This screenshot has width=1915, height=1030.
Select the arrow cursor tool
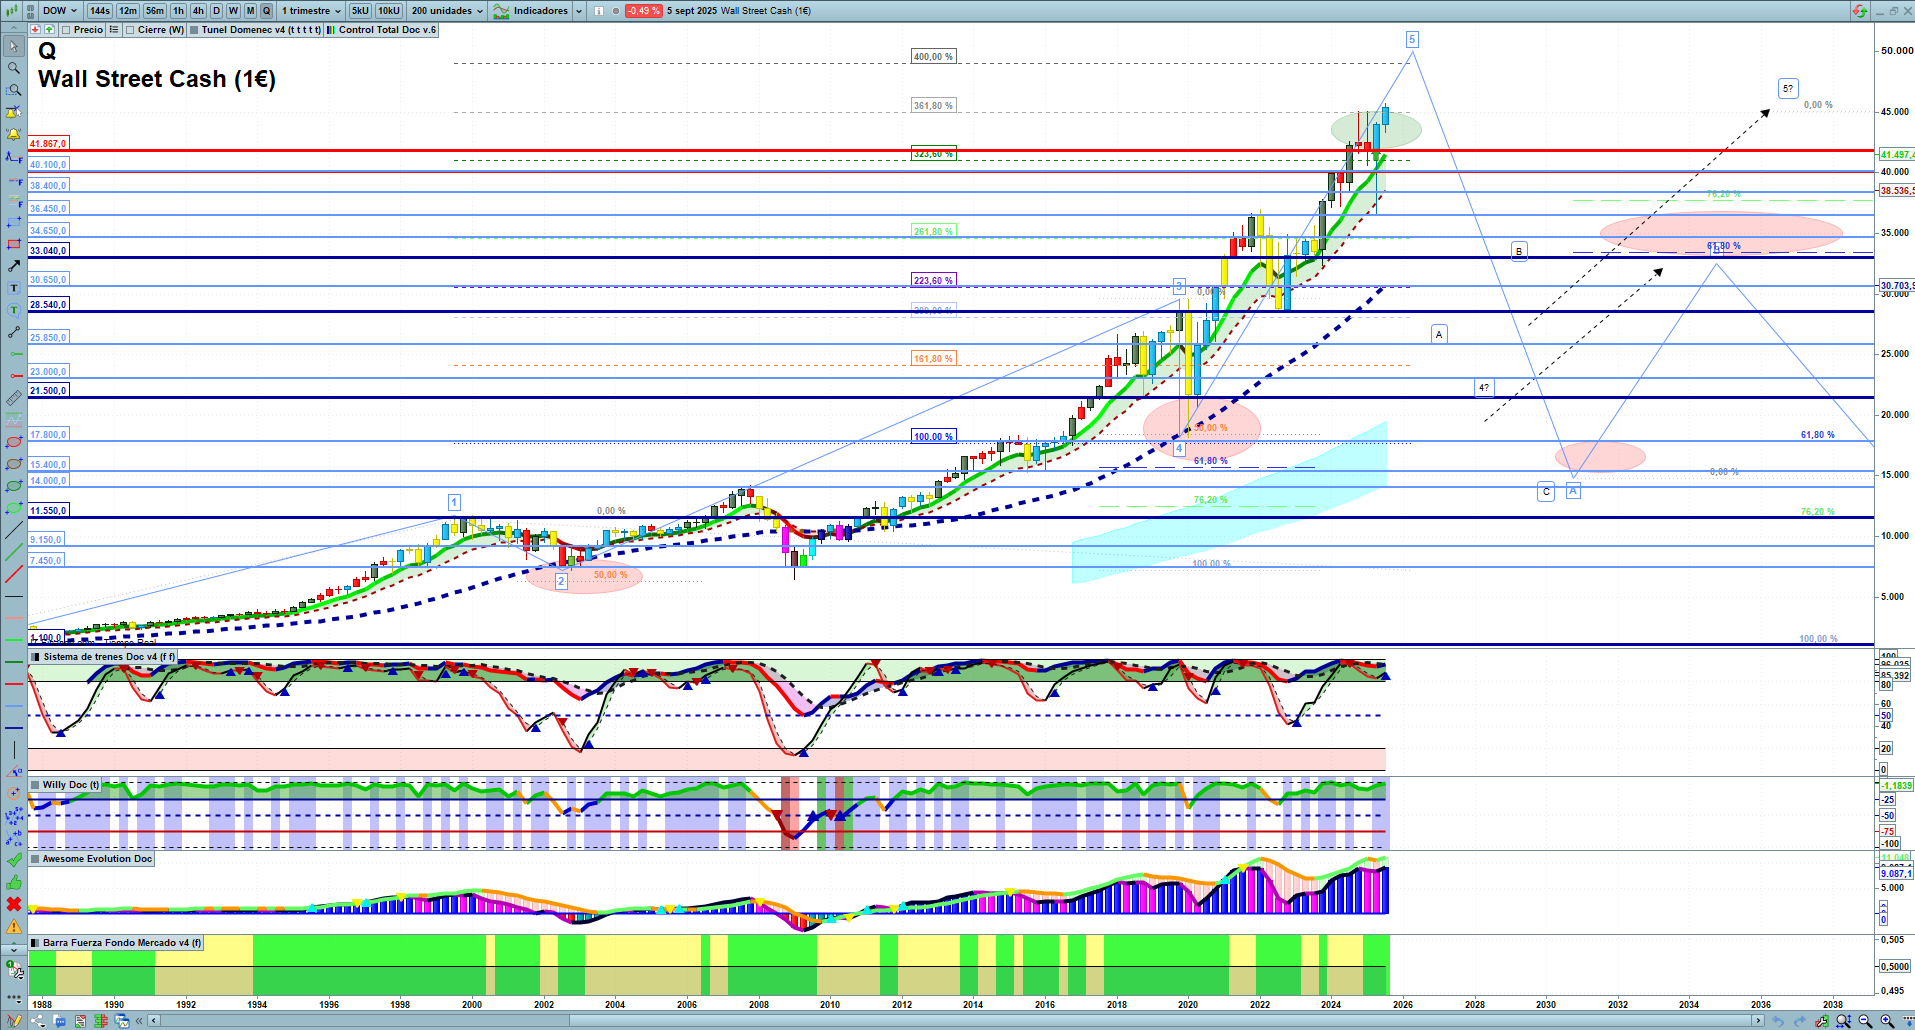pos(13,46)
